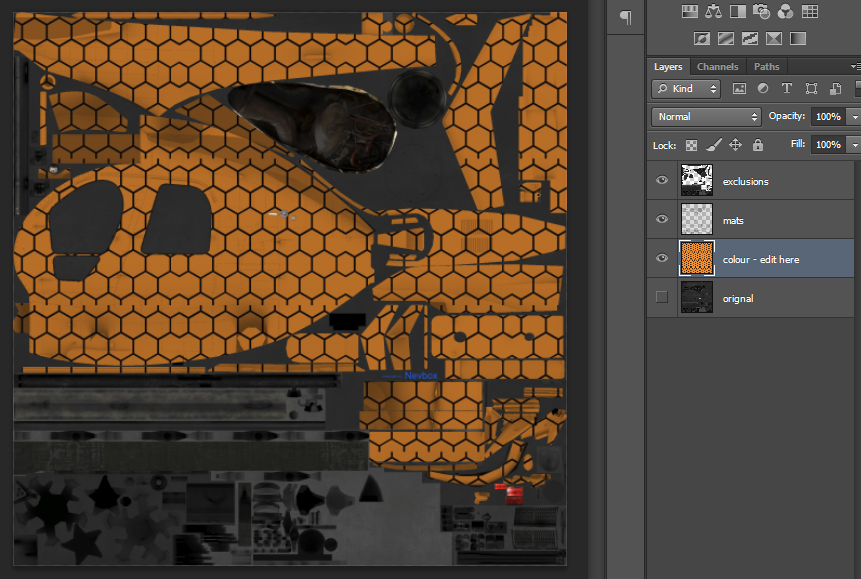861x579 pixels.
Task: Open the Opacity slider dropdown arrow
Action: tap(853, 117)
